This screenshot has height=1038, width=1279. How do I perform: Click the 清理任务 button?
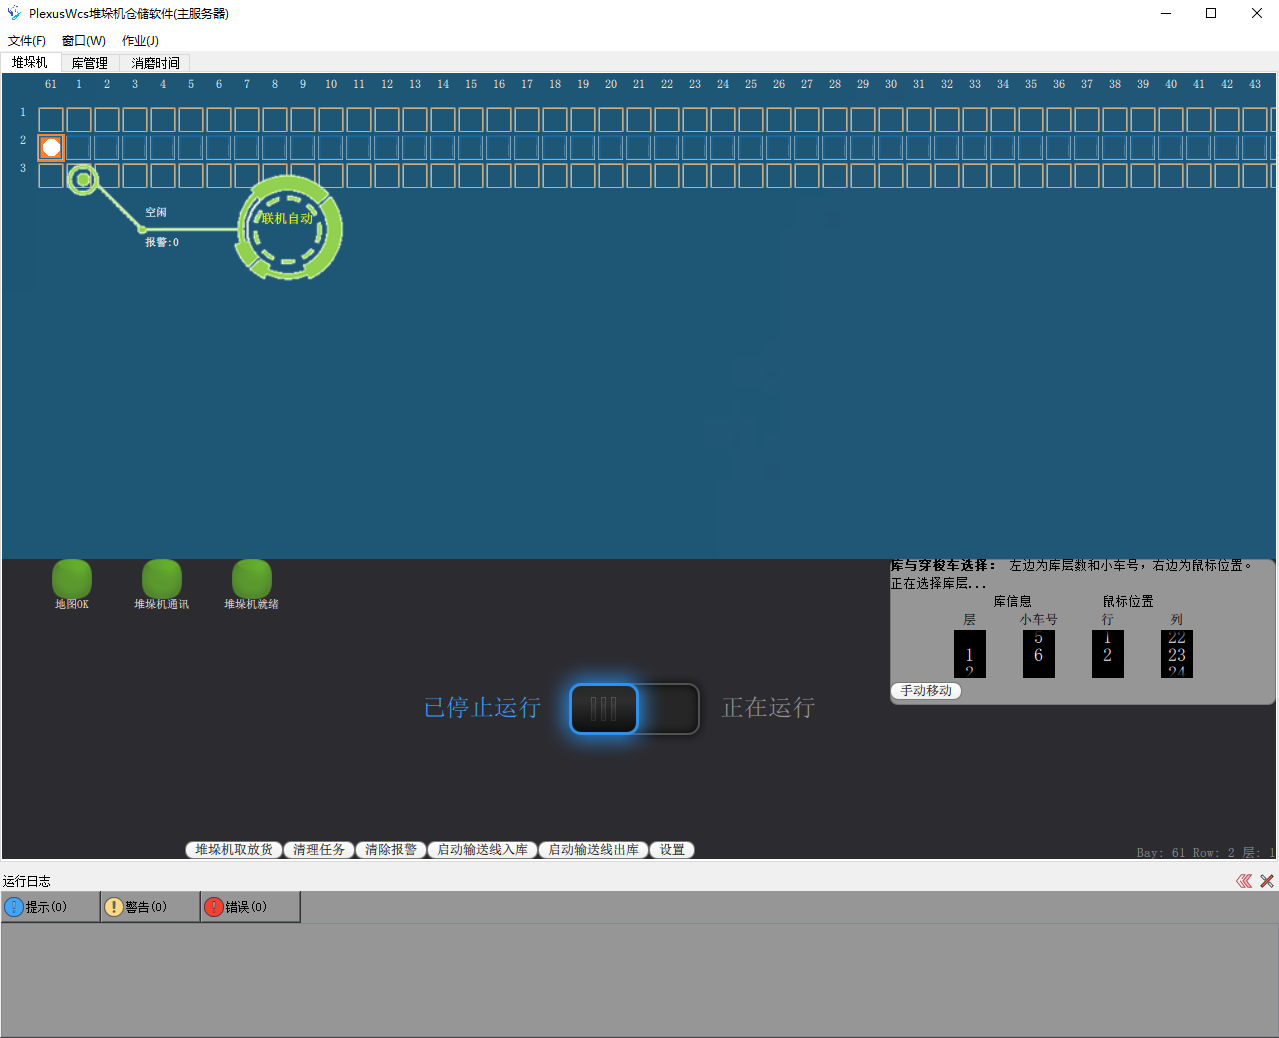(319, 850)
